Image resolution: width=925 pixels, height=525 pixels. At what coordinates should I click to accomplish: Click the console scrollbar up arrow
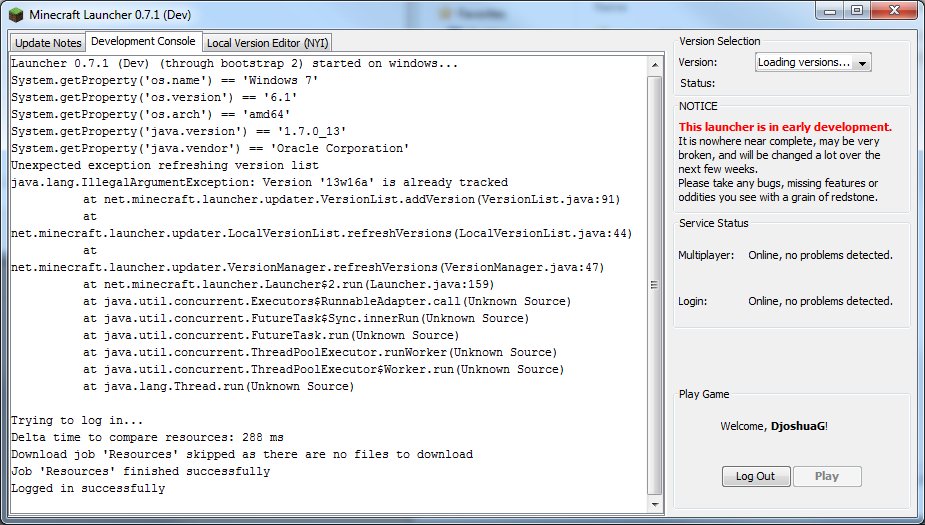(655, 65)
